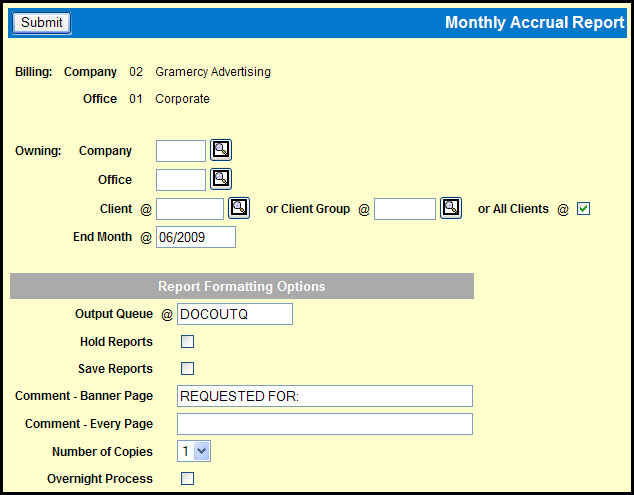Open the Owning Office lookup icon

click(x=221, y=180)
